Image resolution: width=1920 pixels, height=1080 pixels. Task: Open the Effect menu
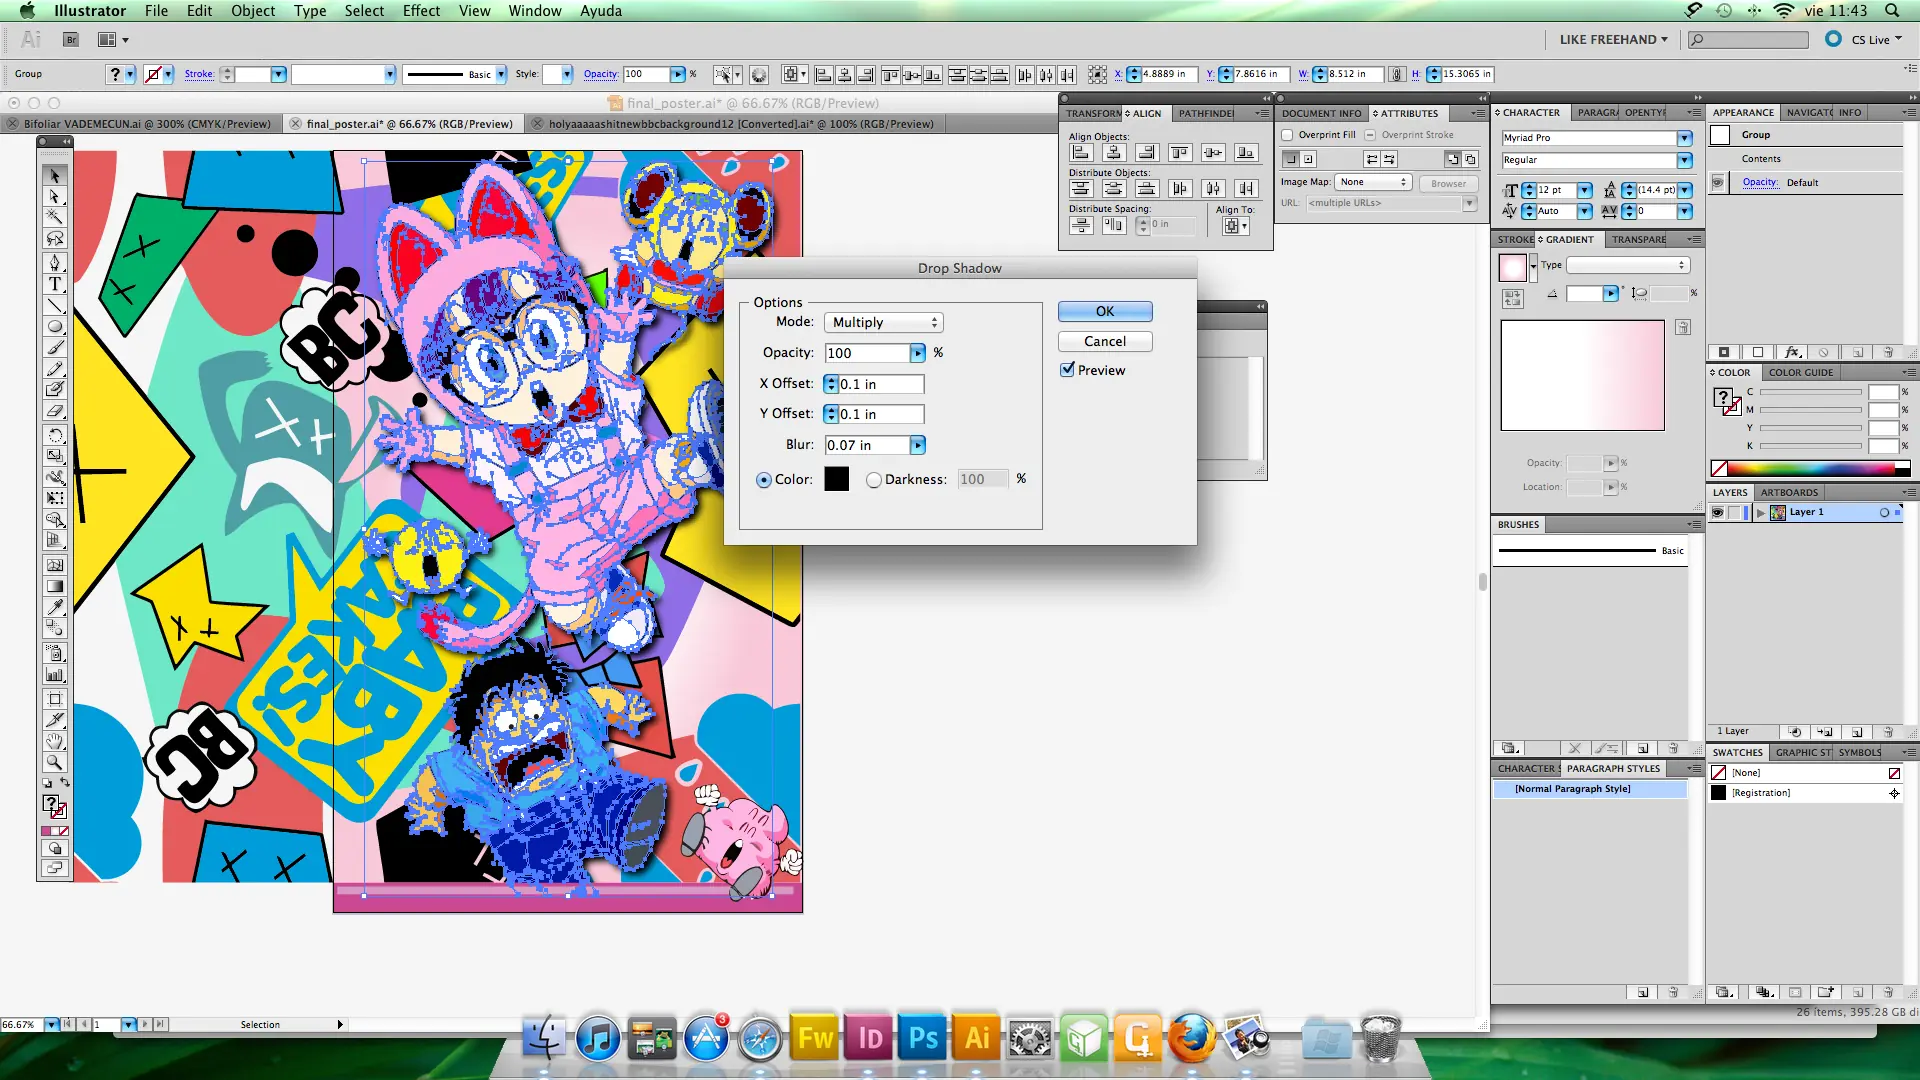click(421, 11)
